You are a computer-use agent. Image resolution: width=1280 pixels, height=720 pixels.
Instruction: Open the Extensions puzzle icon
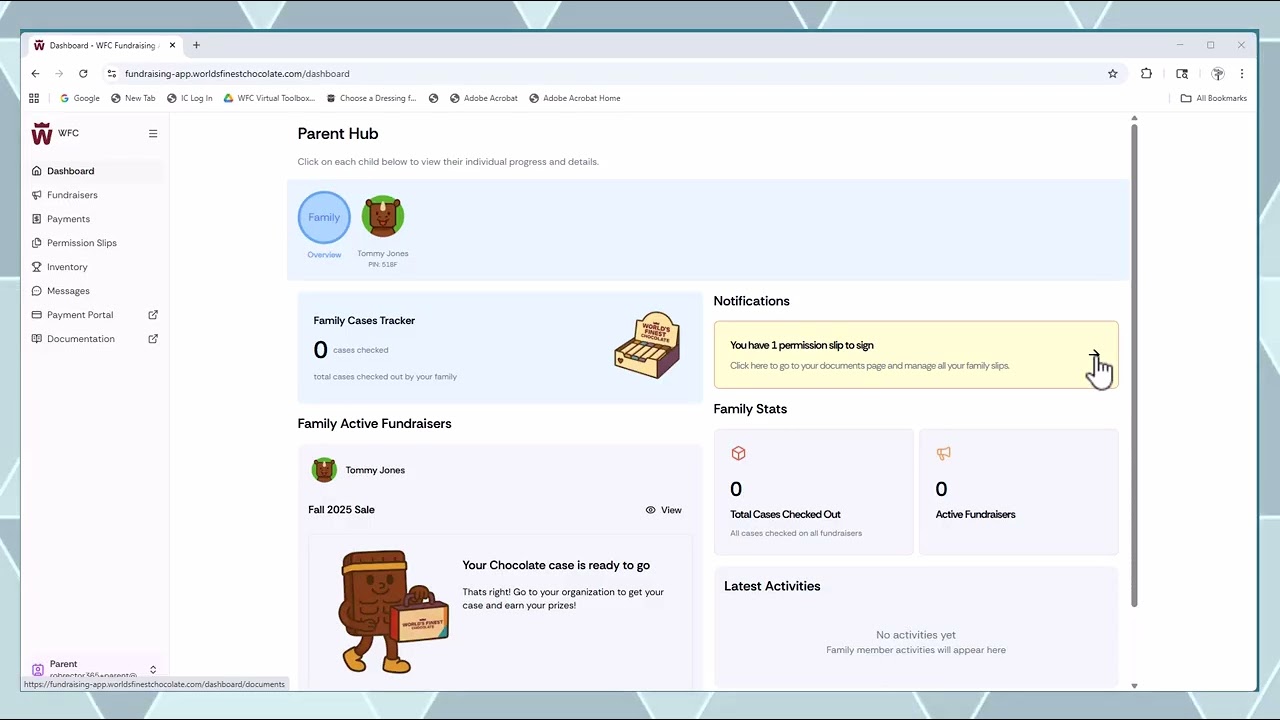[1146, 73]
